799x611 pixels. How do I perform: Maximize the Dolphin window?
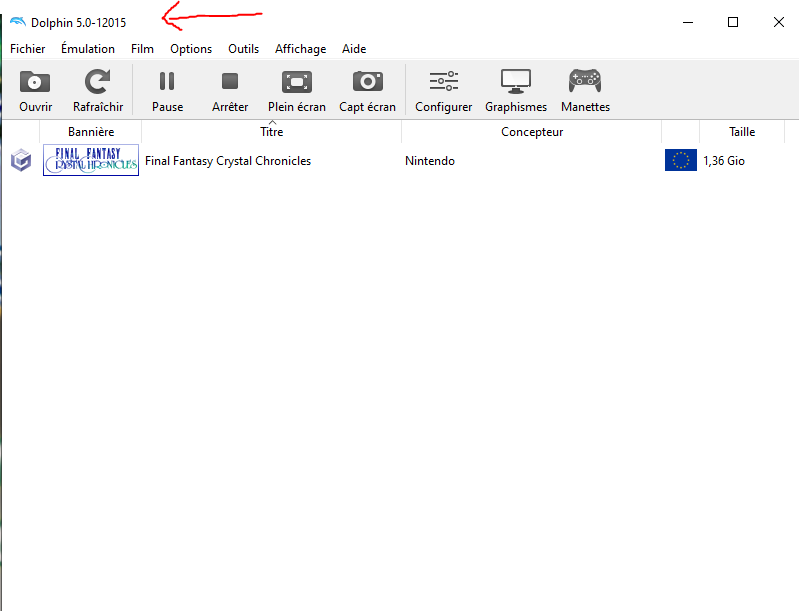tap(733, 22)
